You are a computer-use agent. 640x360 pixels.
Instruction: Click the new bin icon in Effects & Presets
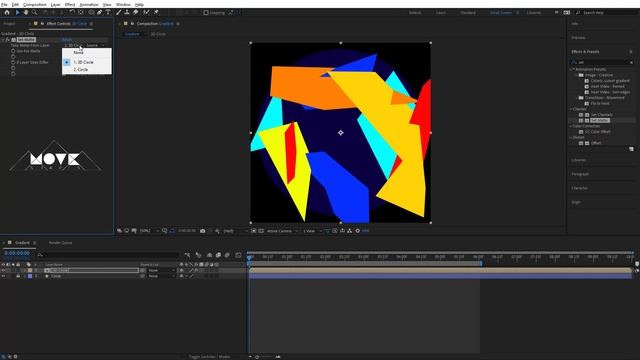click(x=631, y=149)
